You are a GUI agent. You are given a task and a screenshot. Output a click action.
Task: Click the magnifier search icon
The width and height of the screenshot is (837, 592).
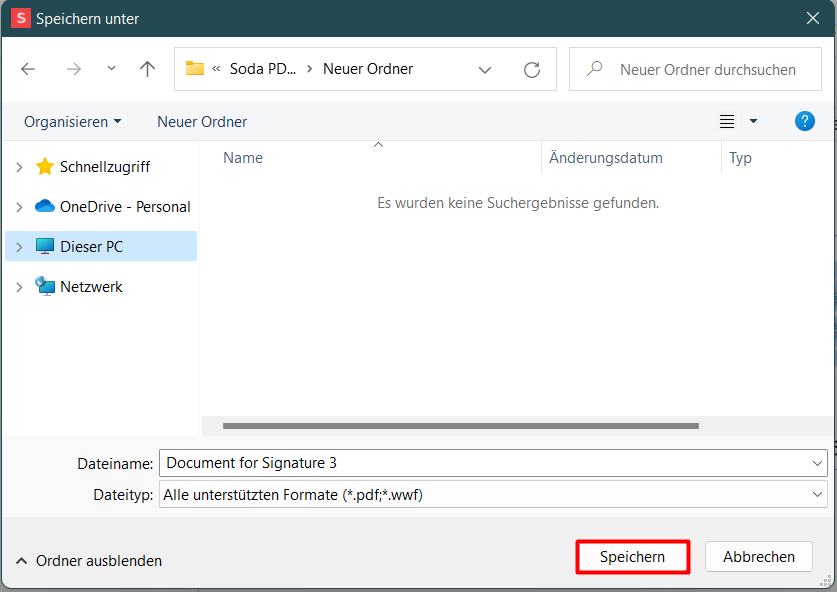pos(594,69)
